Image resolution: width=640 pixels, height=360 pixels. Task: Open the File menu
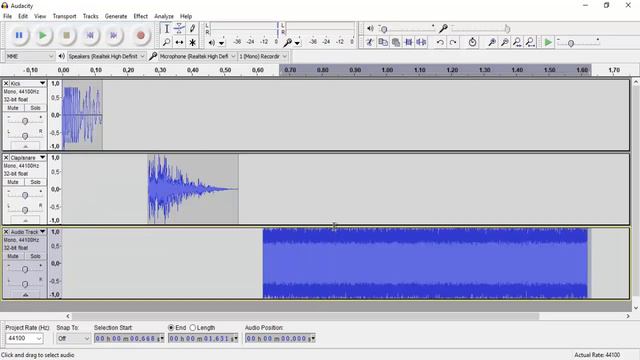[7, 16]
